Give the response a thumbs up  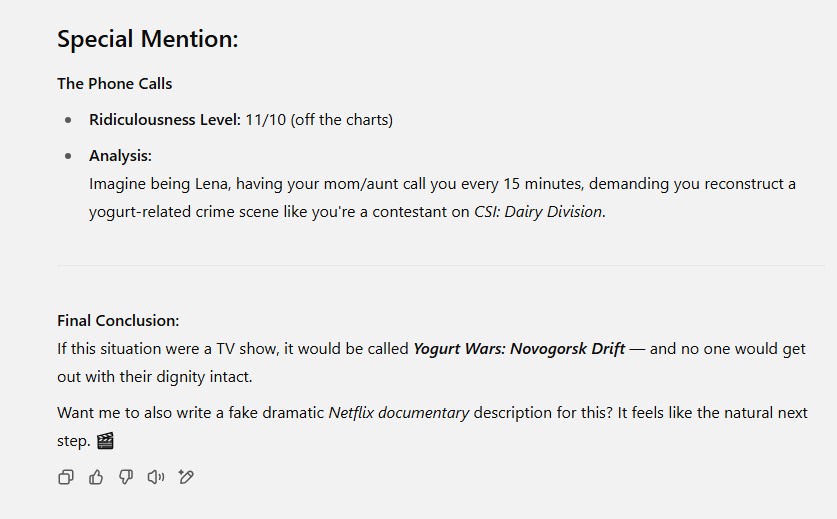tap(96, 477)
